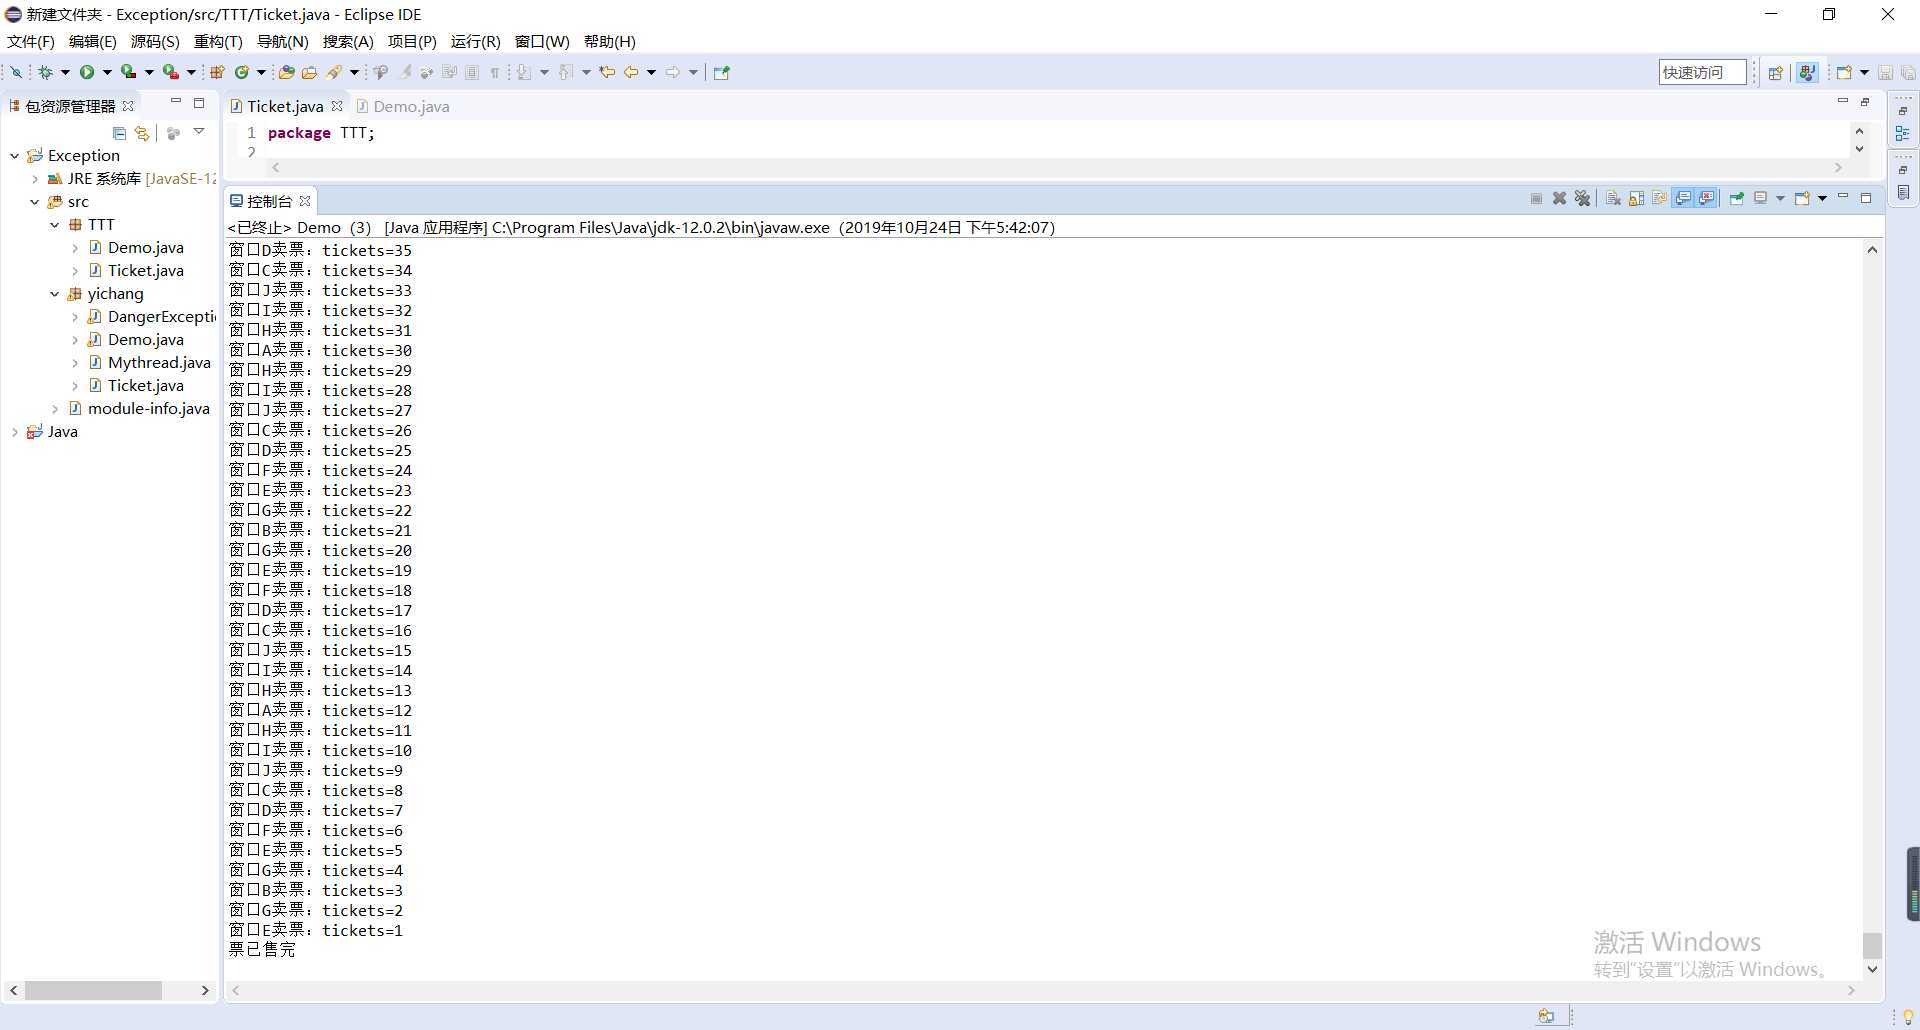Click the Search flashlight icon in toolbar
The width and height of the screenshot is (1920, 1030).
pyautogui.click(x=335, y=72)
